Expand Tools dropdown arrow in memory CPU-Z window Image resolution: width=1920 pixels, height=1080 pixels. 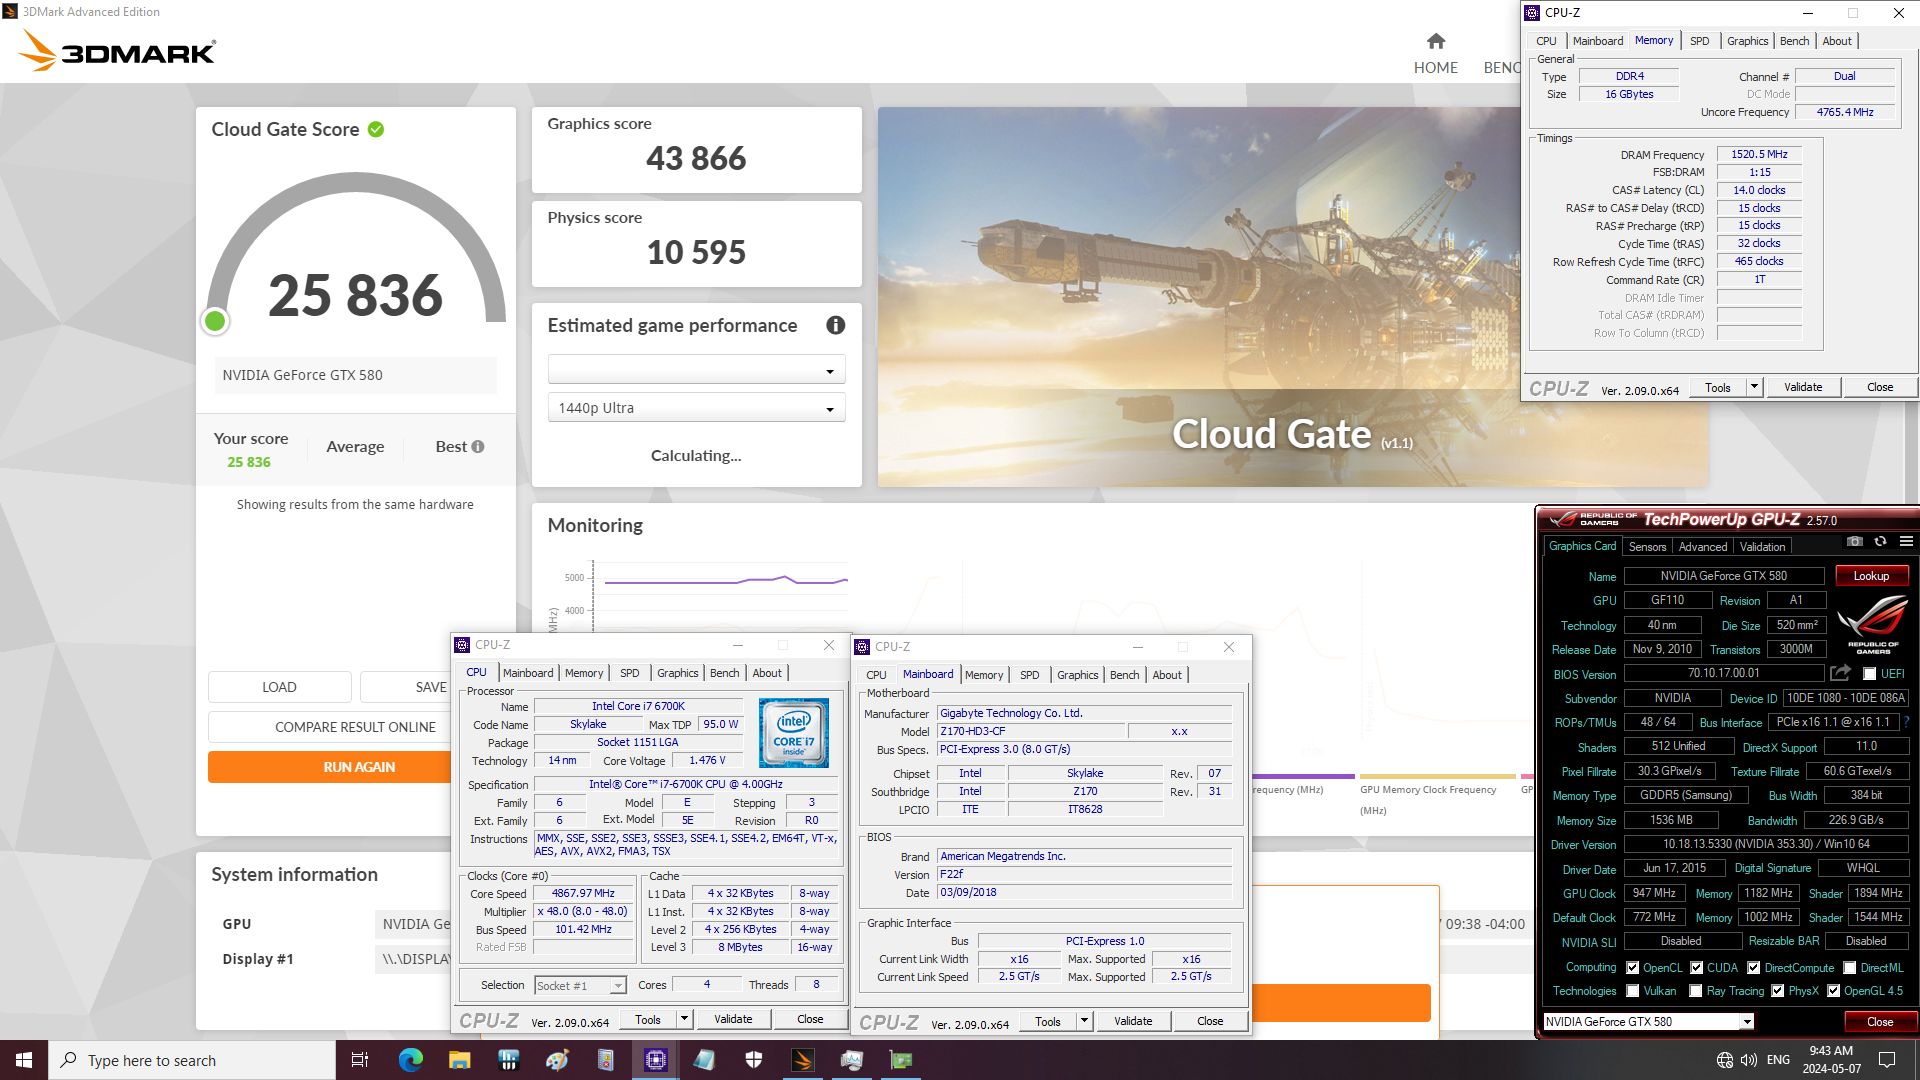1754,387
